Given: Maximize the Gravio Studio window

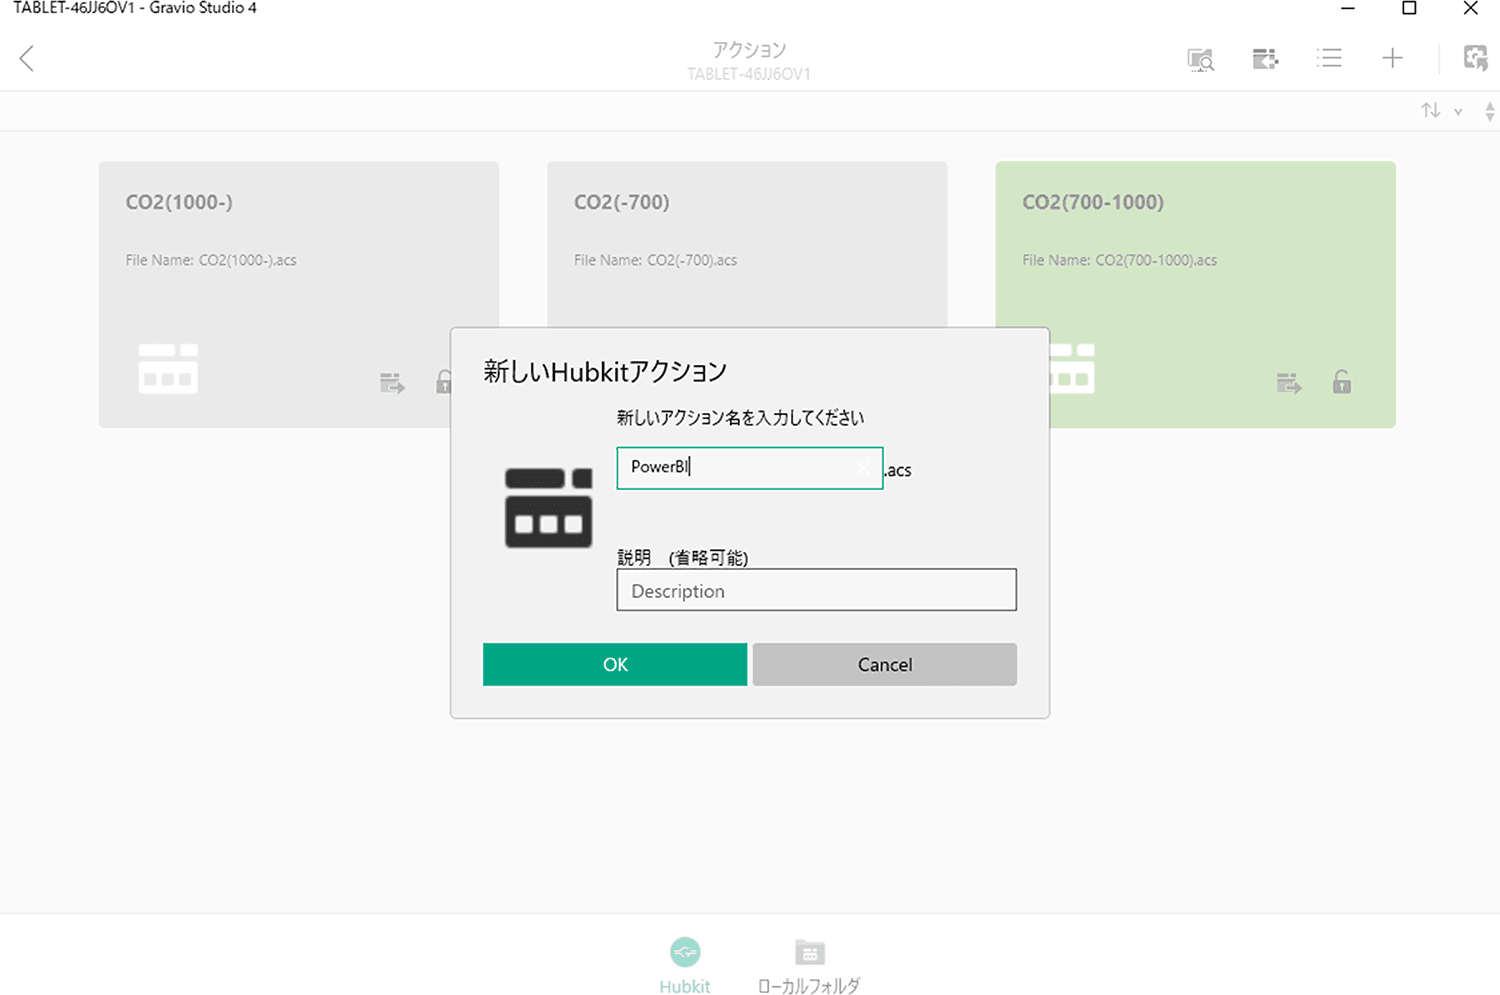Looking at the screenshot, I should tap(1409, 9).
